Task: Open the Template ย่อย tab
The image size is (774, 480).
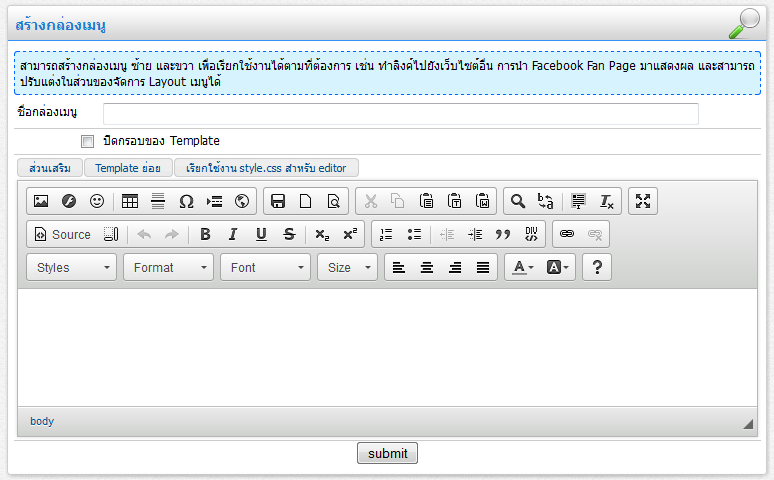Action: [x=128, y=168]
